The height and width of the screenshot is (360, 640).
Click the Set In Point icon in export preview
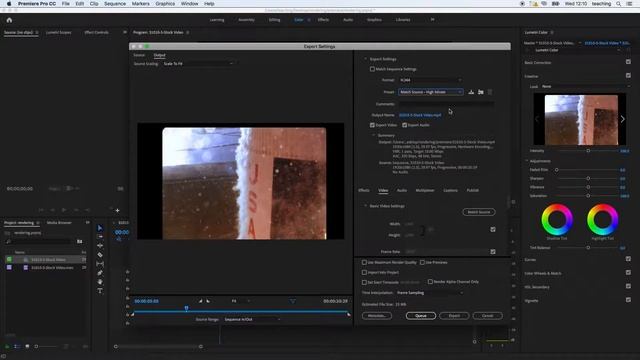(200, 301)
